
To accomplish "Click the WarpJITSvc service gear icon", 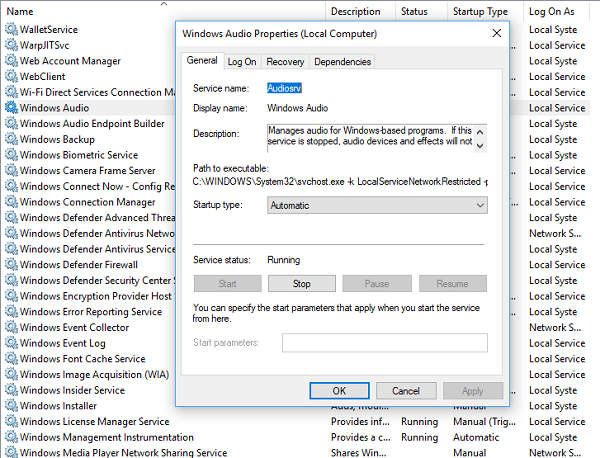I will coord(11,45).
